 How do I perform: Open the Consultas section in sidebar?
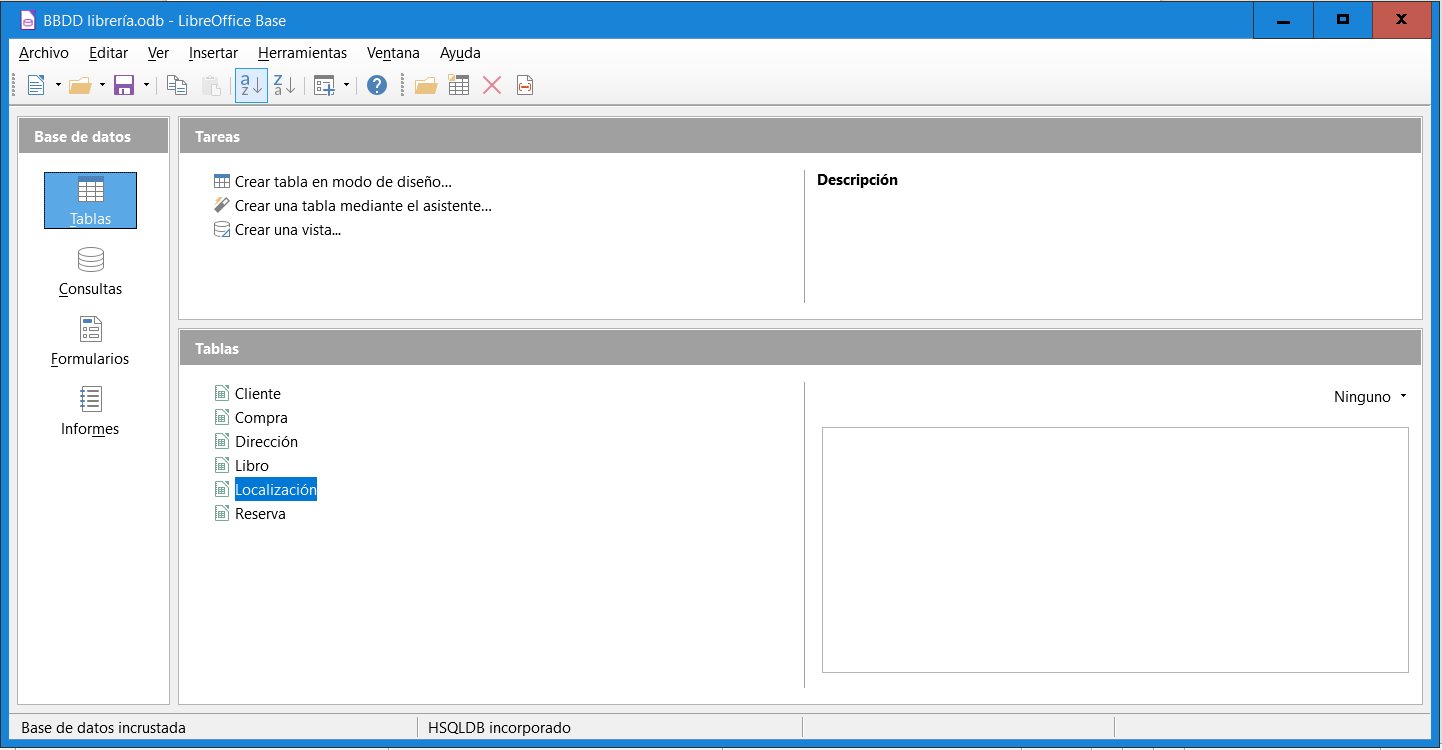(x=90, y=272)
